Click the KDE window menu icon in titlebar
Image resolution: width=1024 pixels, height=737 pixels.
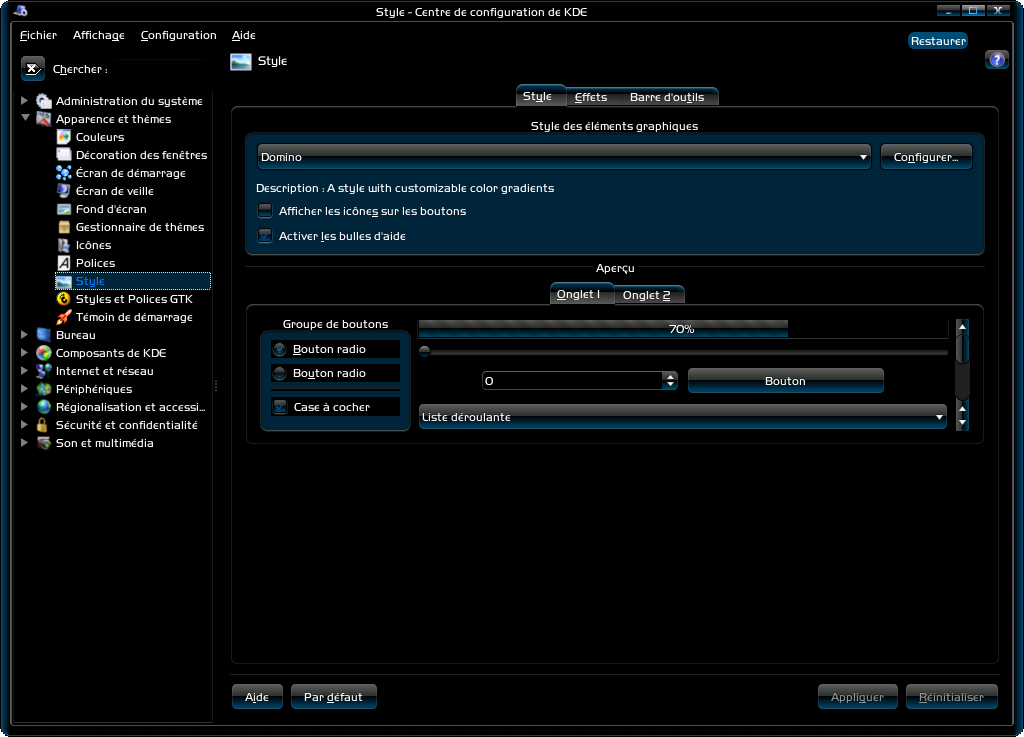click(20, 10)
